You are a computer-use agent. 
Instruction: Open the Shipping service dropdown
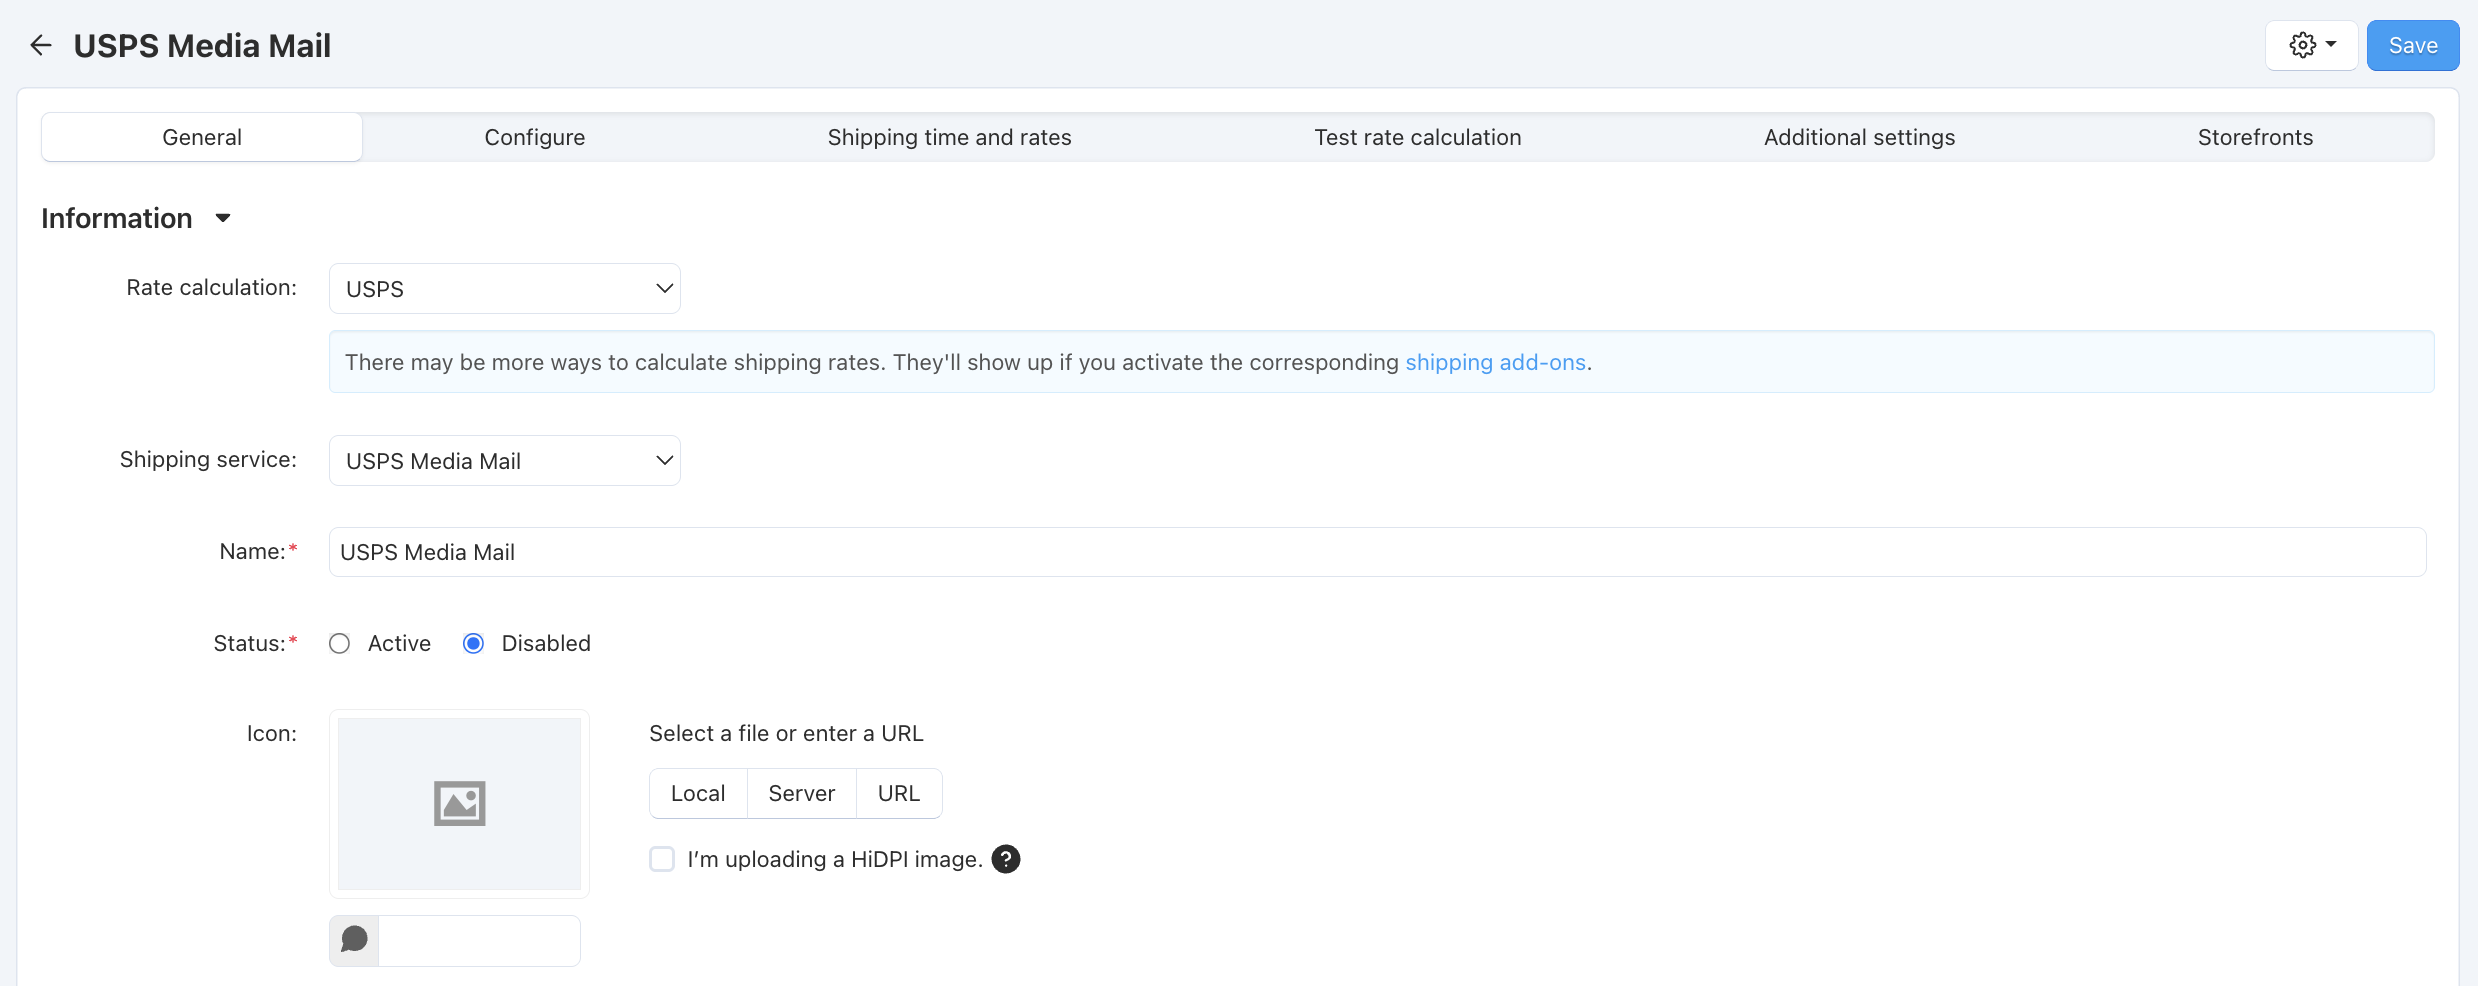(x=505, y=460)
